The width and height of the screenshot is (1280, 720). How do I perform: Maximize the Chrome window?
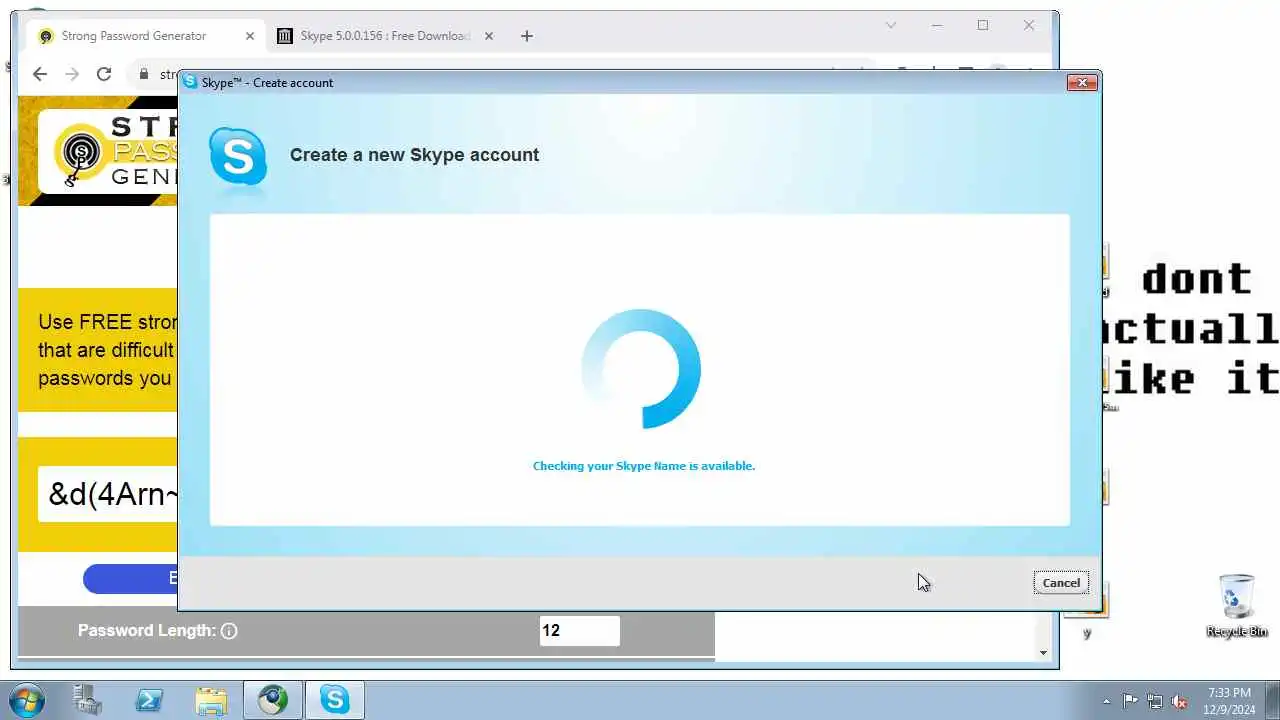983,25
